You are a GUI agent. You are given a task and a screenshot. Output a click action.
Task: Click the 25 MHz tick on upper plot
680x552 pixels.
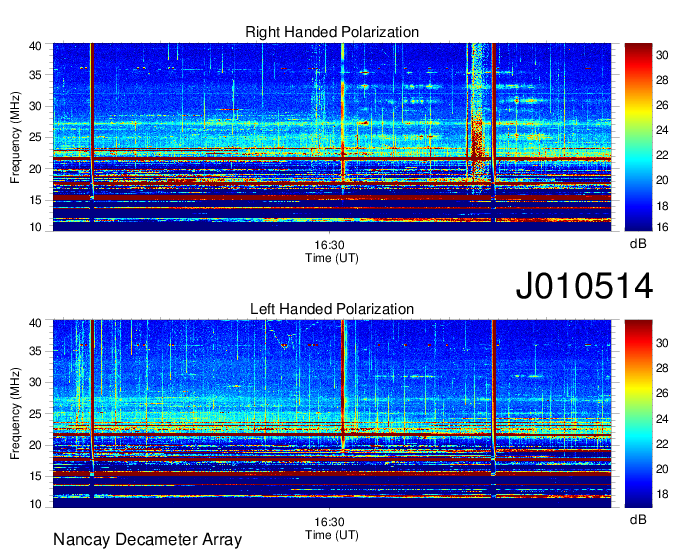35,137
